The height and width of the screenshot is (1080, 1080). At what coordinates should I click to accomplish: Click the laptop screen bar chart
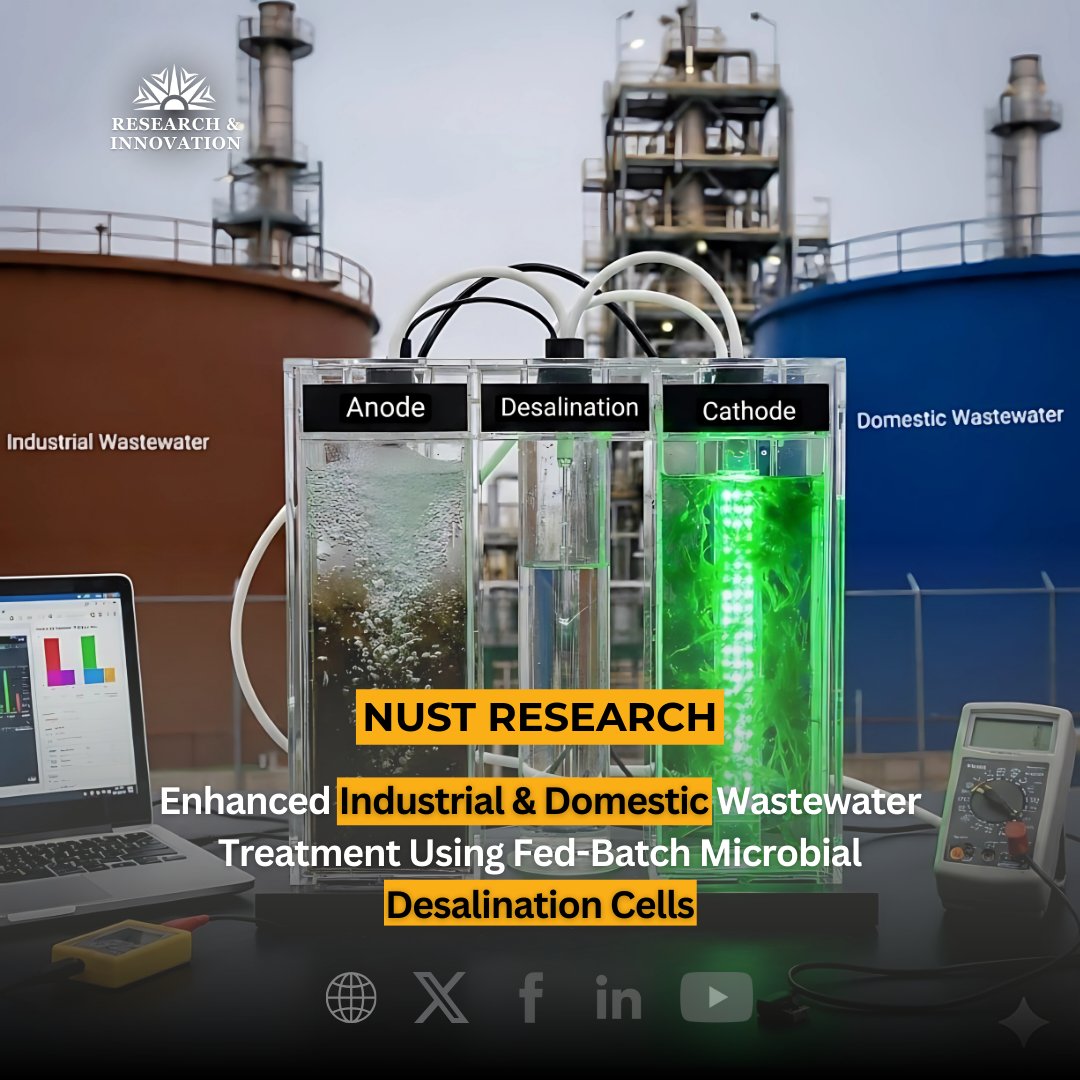tap(79, 661)
